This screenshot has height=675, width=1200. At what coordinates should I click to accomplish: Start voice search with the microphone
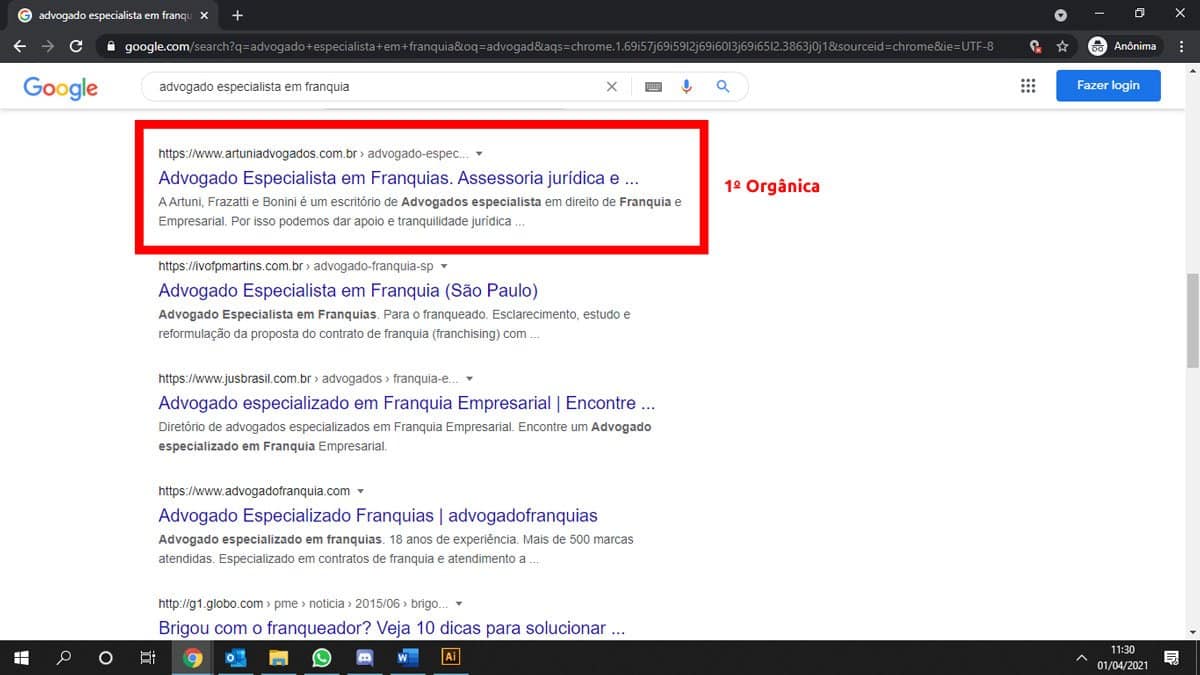687,87
